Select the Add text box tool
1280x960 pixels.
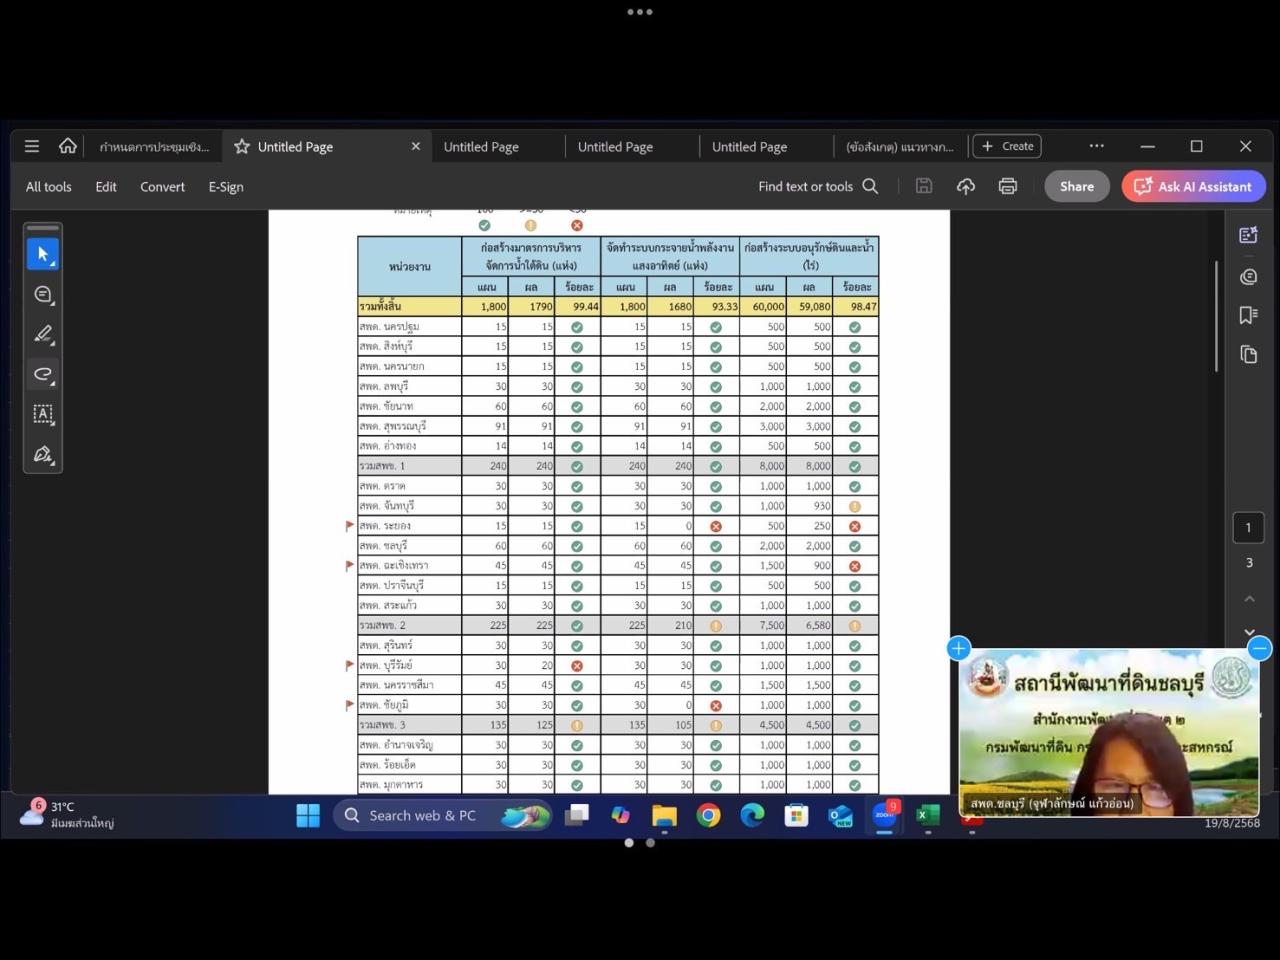coord(43,414)
